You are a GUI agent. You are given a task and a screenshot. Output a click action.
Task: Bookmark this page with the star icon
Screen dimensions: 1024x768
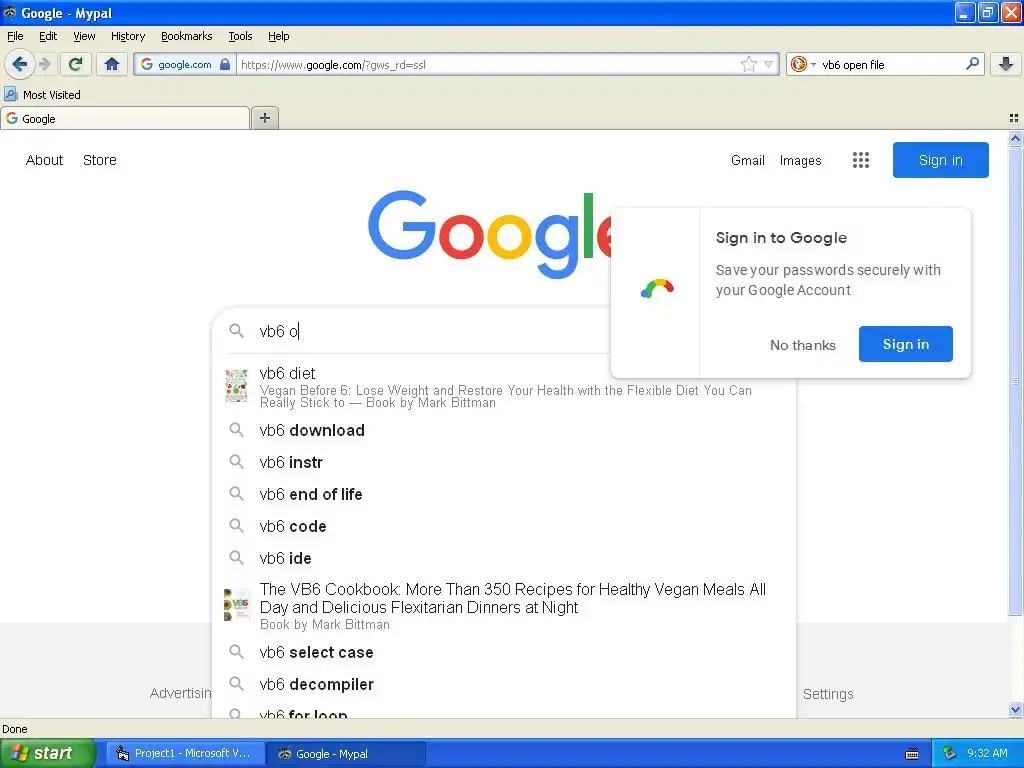[748, 64]
